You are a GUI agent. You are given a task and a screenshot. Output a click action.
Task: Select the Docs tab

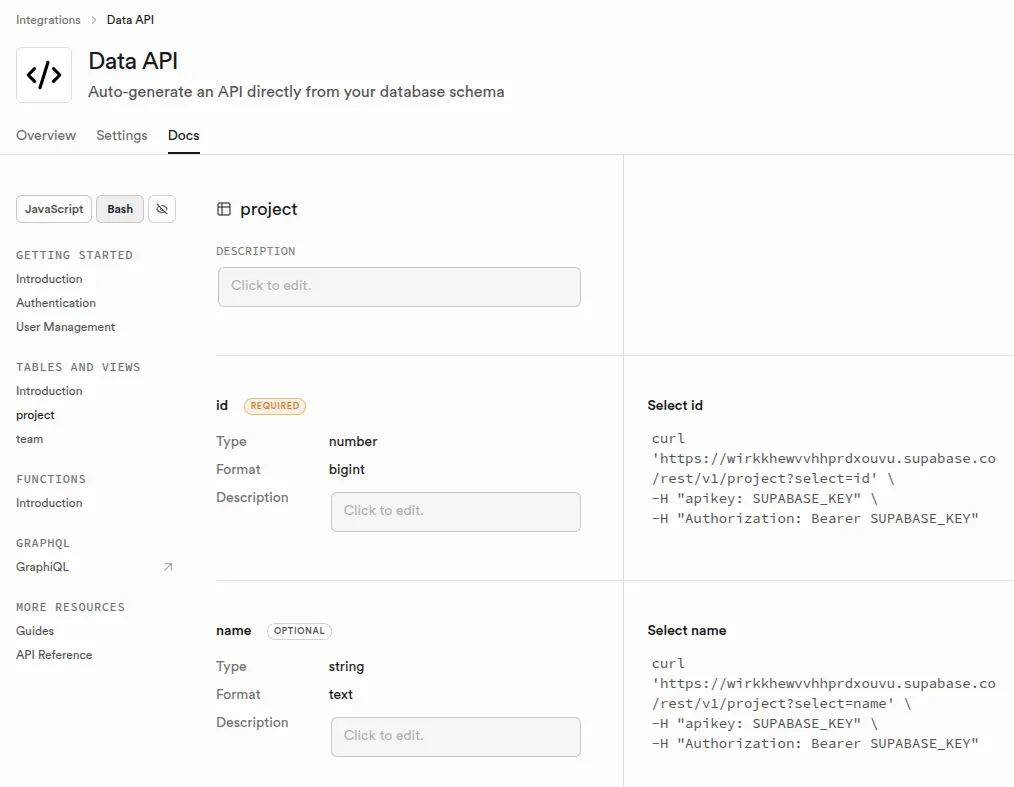point(184,135)
